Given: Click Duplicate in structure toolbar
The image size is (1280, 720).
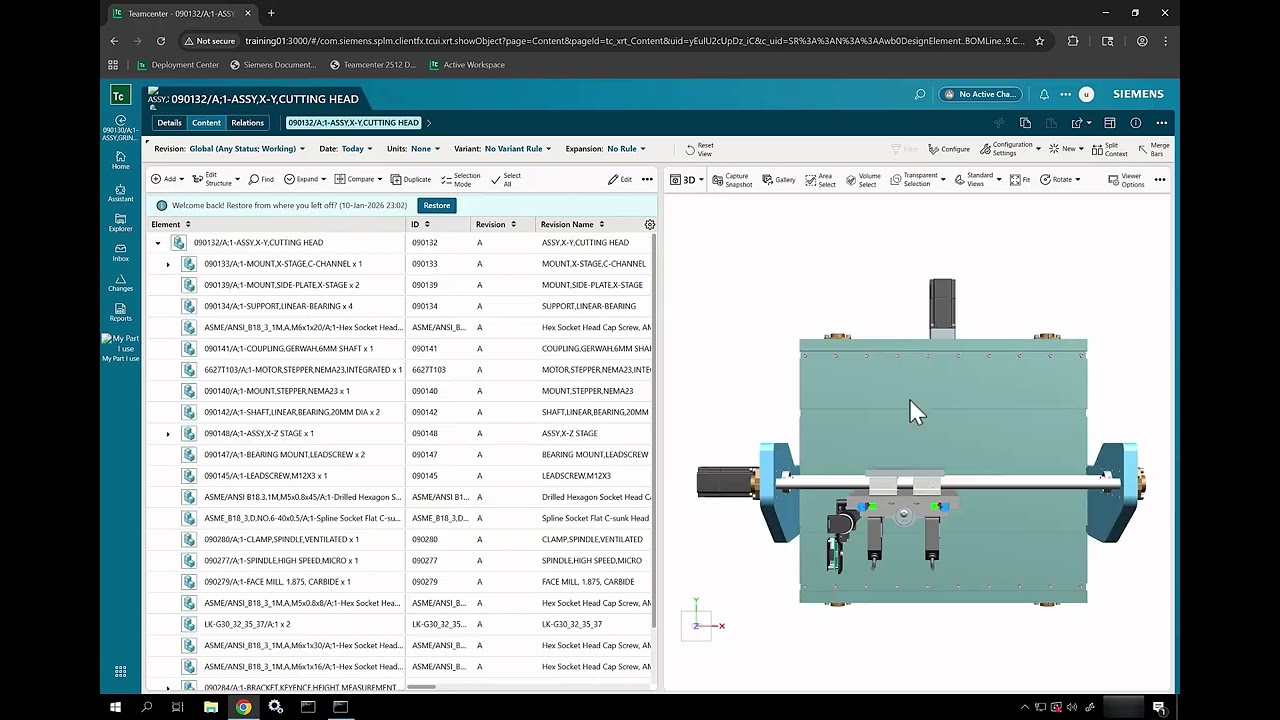Looking at the screenshot, I should coord(411,179).
